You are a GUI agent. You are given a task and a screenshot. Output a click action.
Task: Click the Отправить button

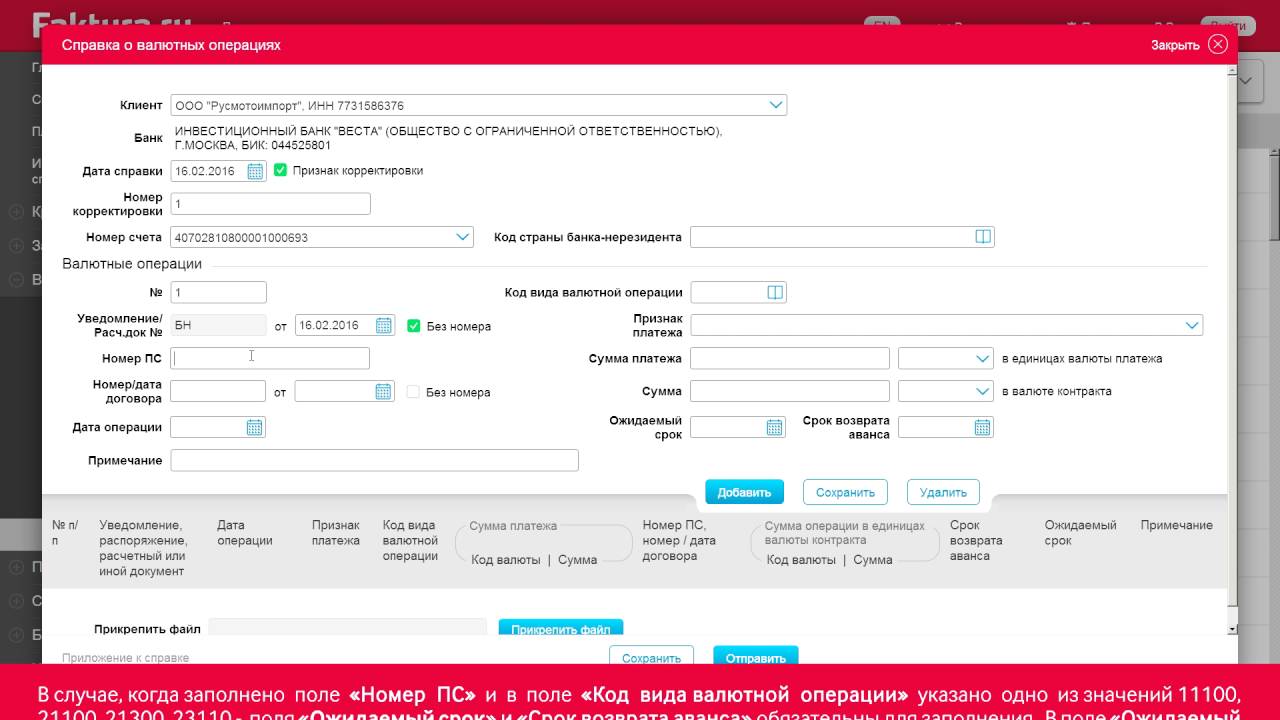756,657
